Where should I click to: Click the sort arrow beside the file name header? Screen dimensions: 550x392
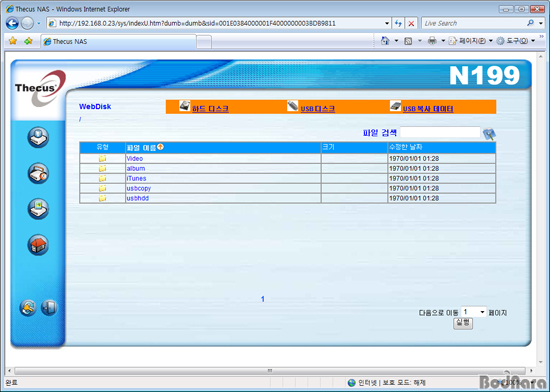pos(160,147)
